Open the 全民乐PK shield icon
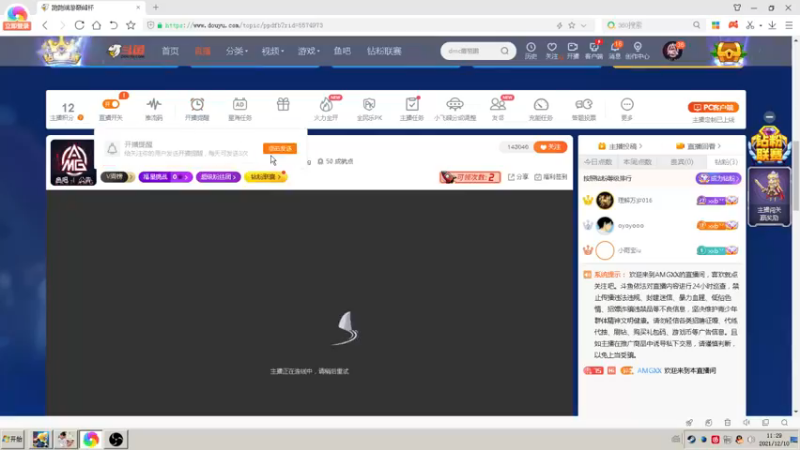This screenshot has width=800, height=450. [x=369, y=105]
